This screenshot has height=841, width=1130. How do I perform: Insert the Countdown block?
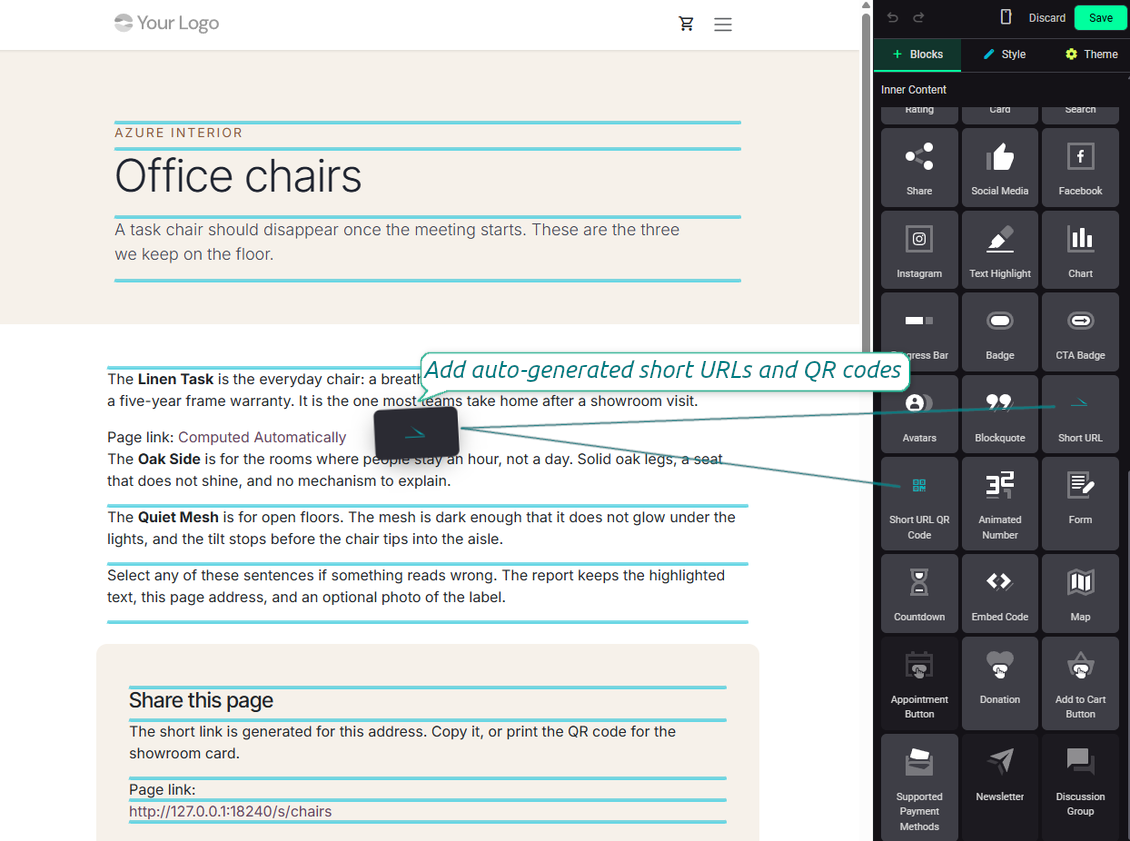coord(919,593)
